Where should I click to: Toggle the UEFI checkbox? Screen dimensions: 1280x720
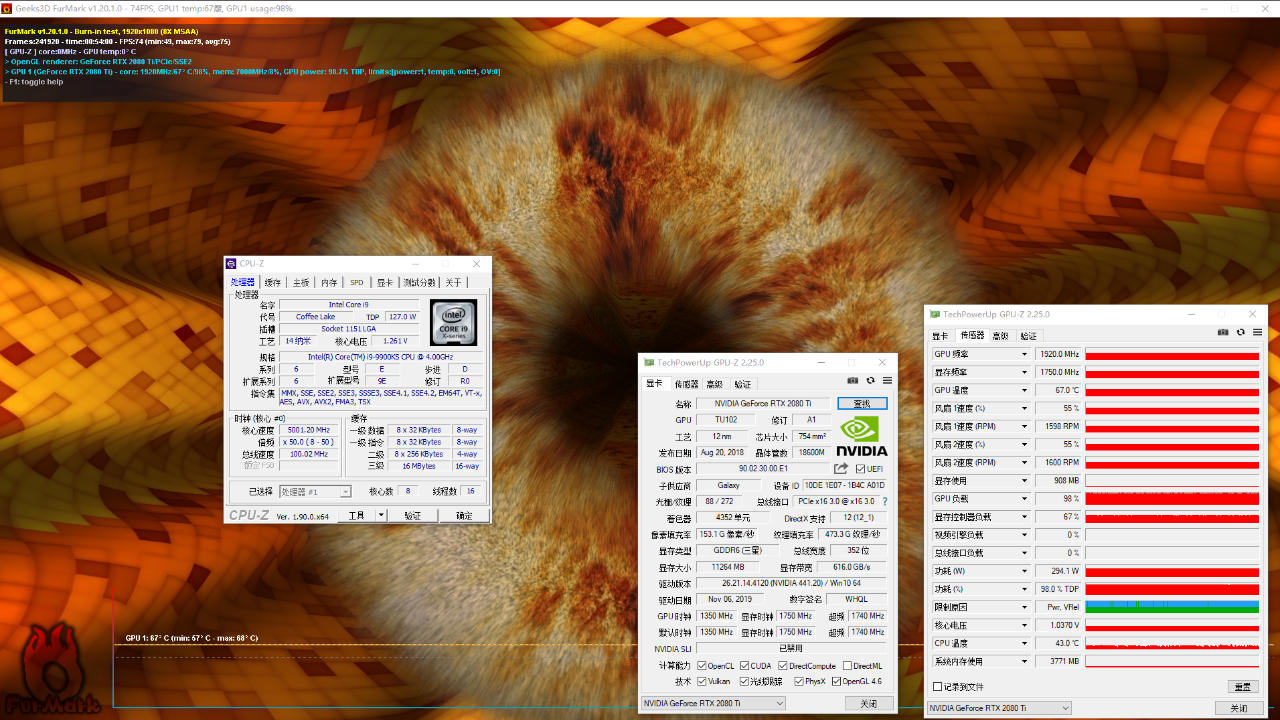point(859,469)
